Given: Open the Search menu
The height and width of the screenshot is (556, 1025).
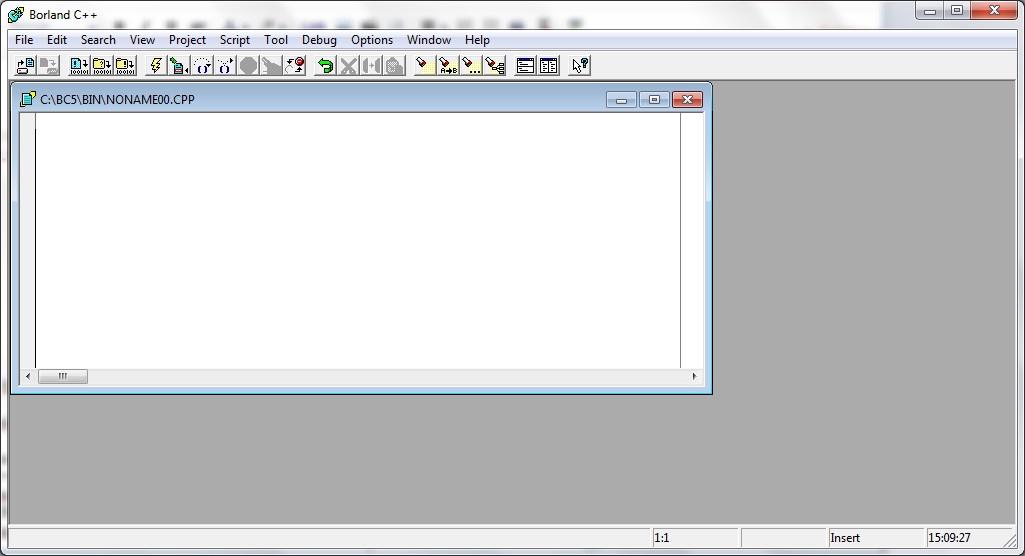Looking at the screenshot, I should (98, 40).
